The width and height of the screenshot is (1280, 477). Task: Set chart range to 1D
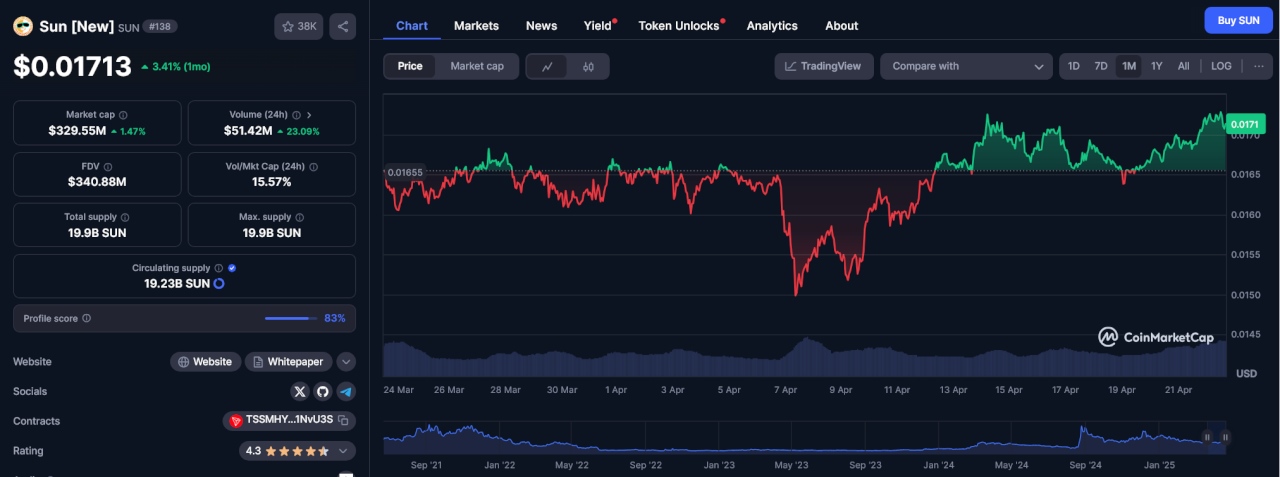[1074, 66]
